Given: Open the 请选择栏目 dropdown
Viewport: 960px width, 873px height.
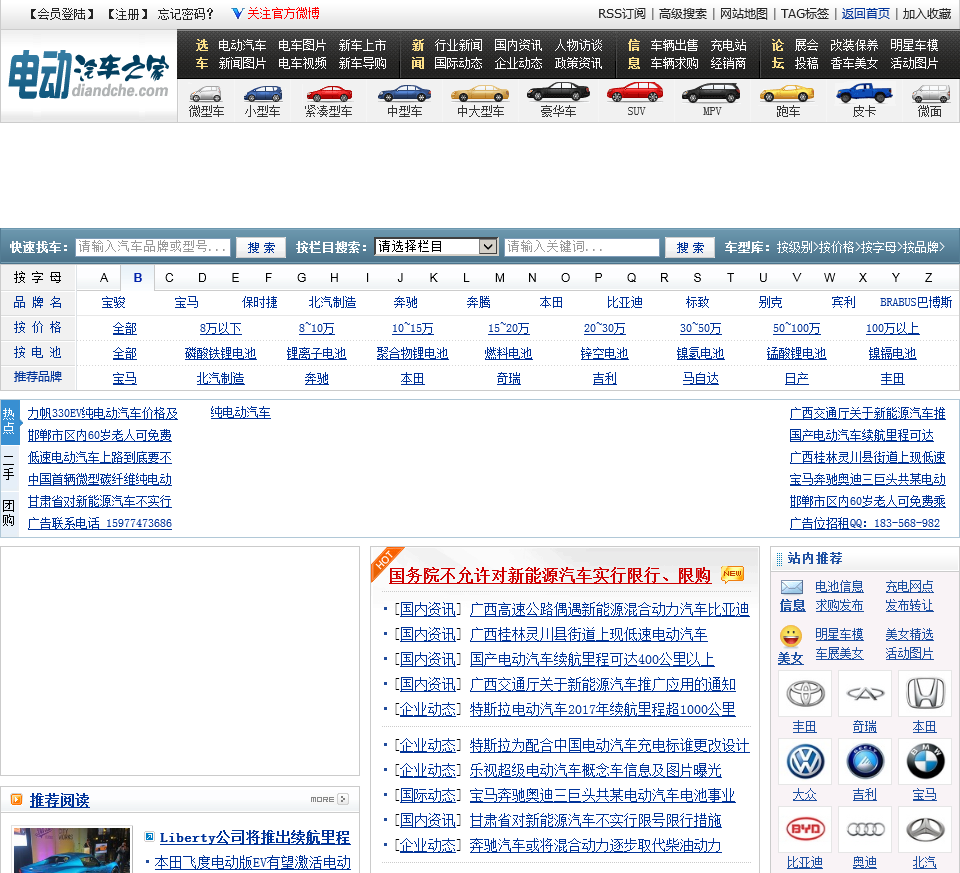Looking at the screenshot, I should 435,246.
